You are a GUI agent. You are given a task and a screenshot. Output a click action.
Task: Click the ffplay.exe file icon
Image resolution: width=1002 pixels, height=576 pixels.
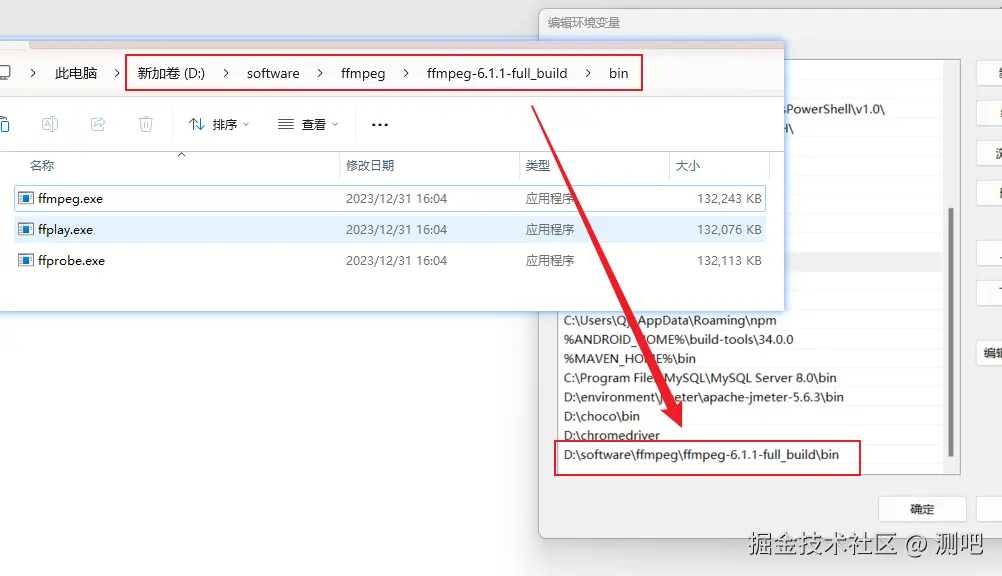26,229
